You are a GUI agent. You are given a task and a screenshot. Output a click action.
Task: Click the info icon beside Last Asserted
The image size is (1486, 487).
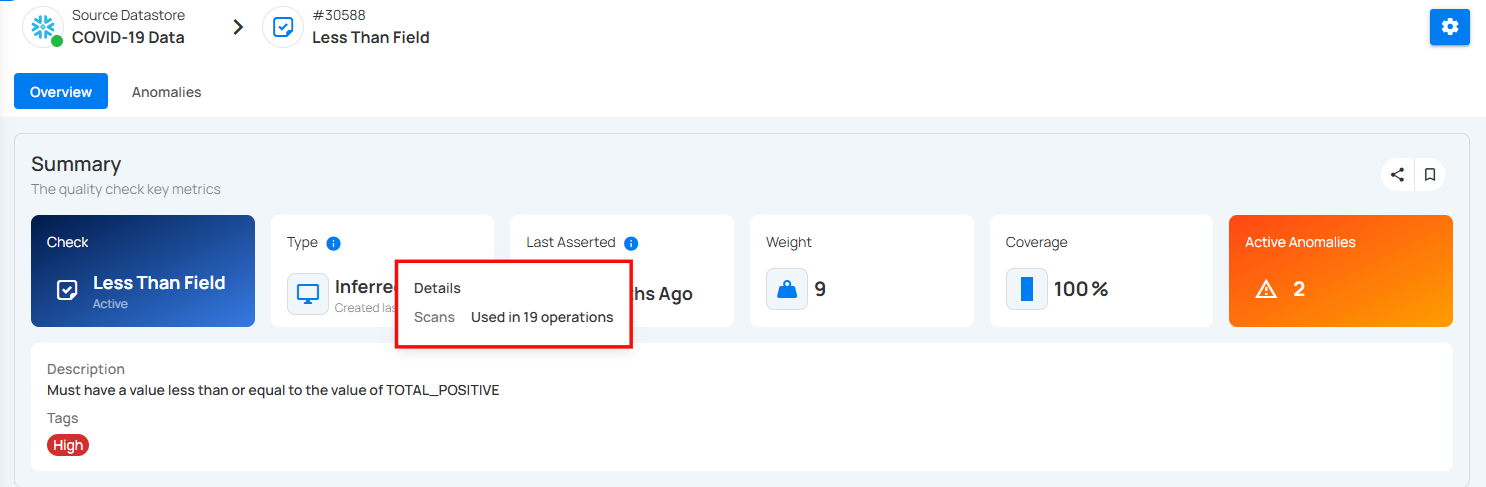pos(631,243)
